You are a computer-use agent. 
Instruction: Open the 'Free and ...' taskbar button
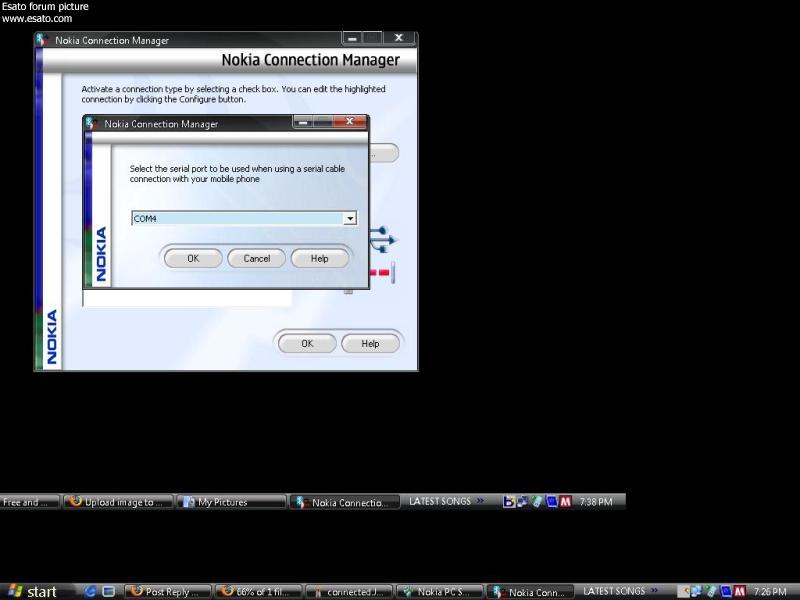(x=30, y=502)
